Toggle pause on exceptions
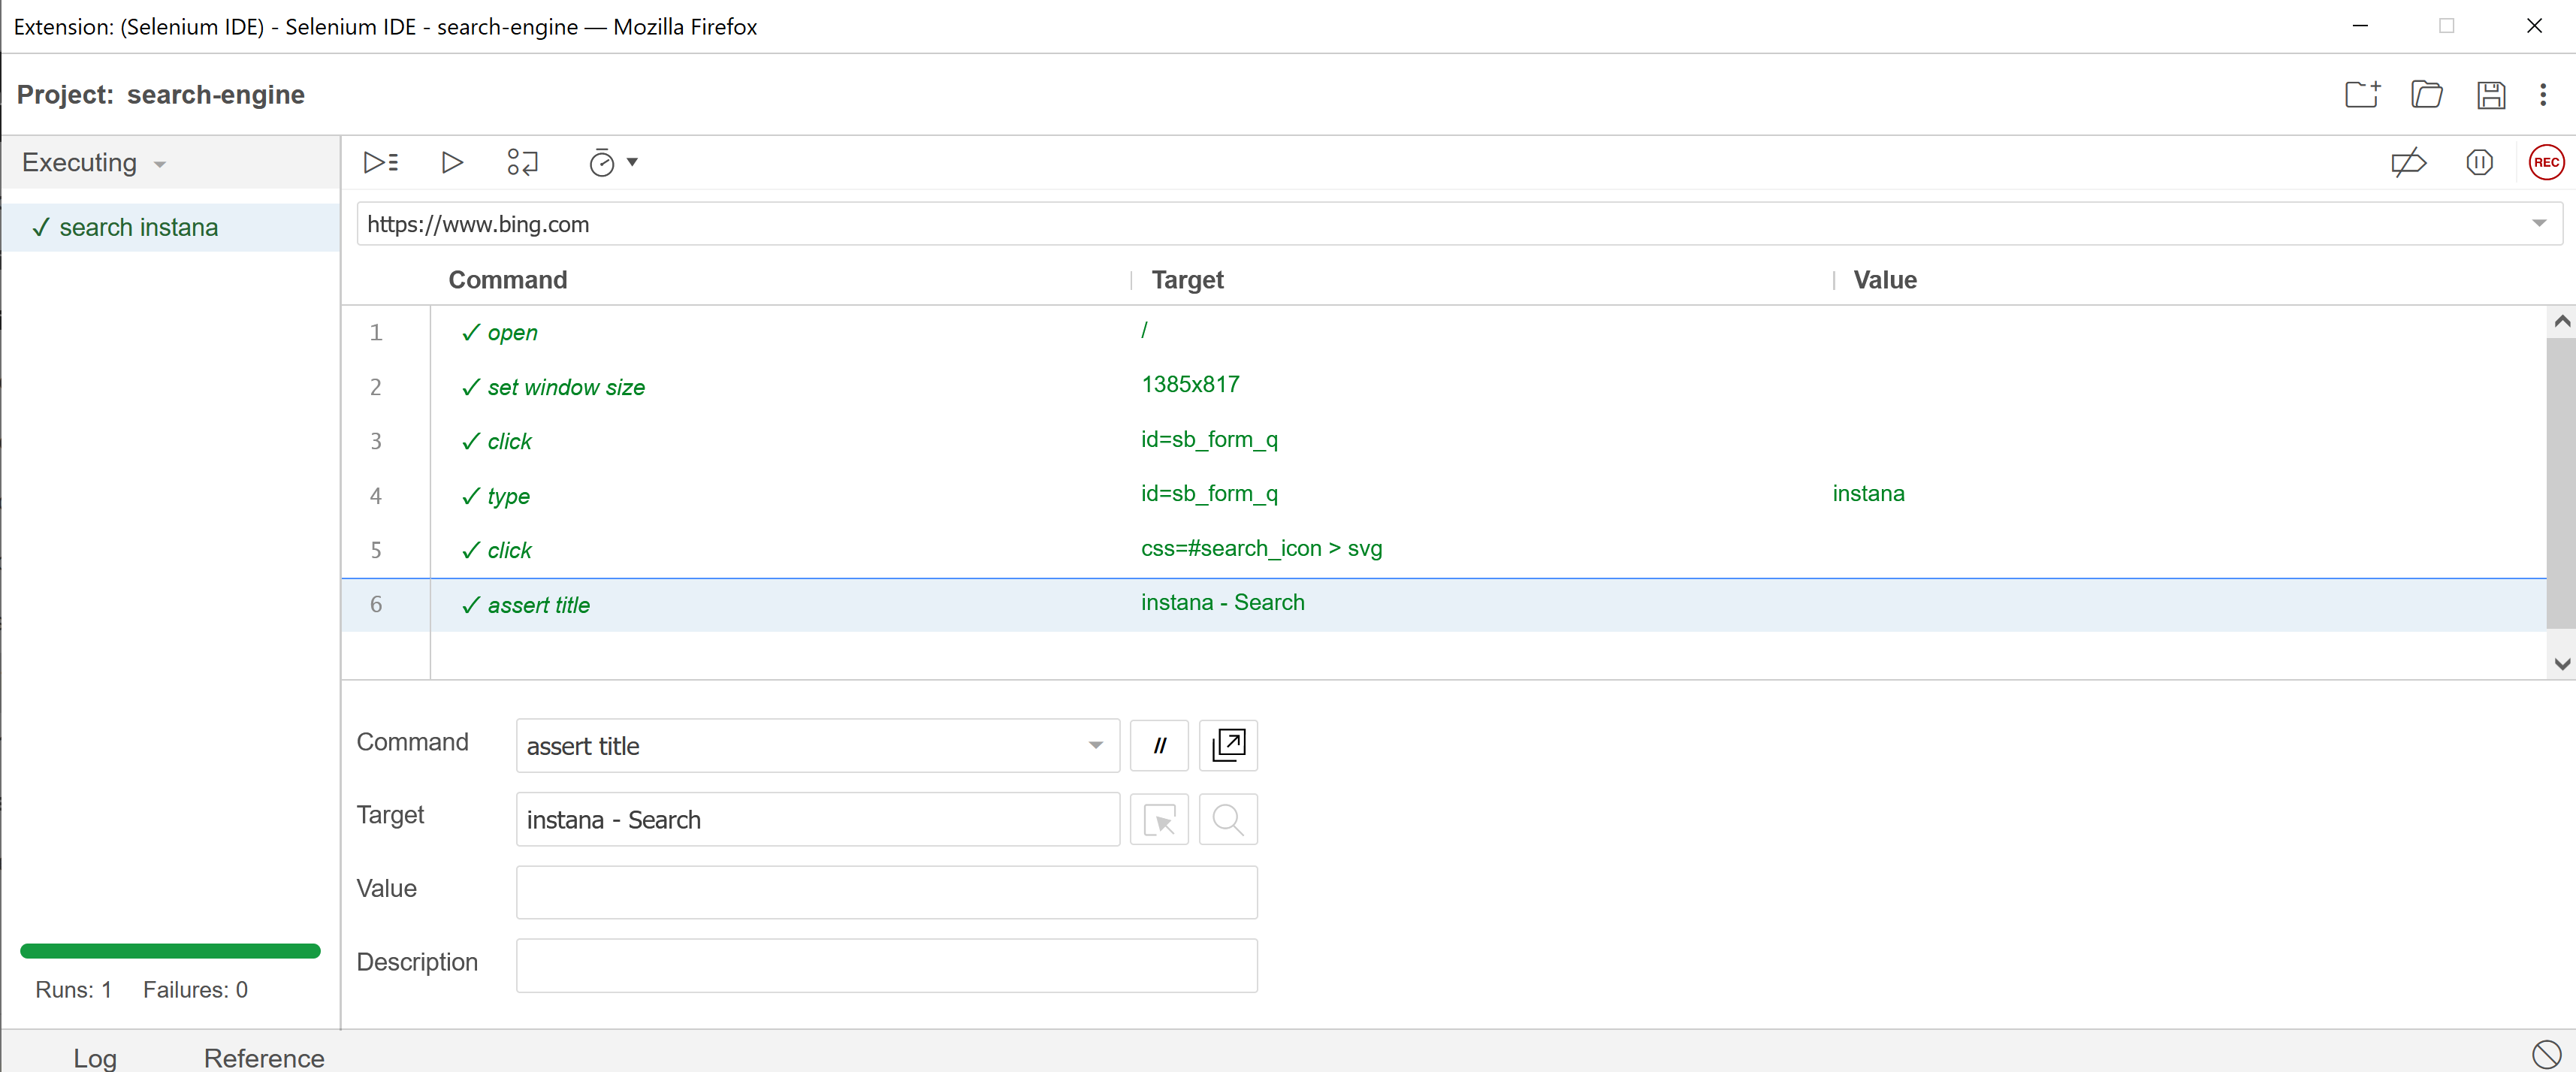 (2479, 162)
